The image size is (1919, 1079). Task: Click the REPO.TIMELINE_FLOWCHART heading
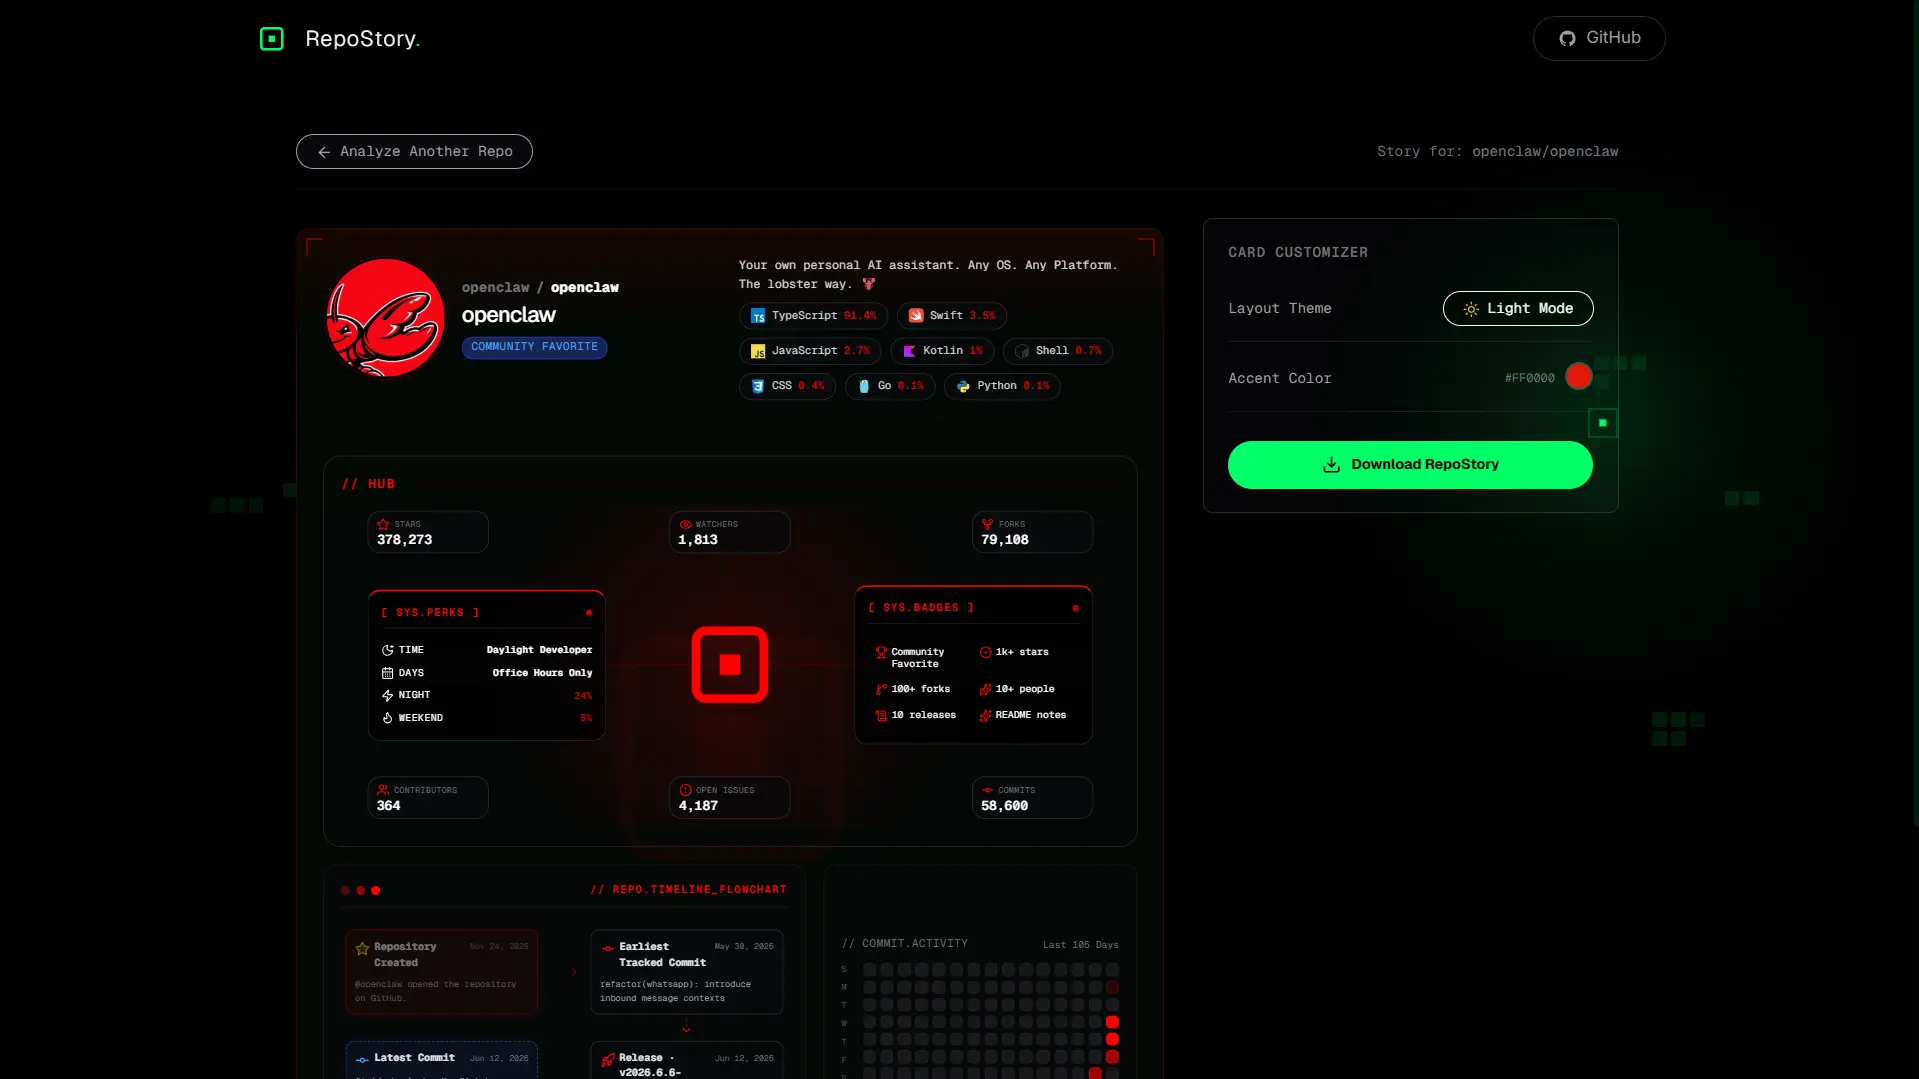click(688, 889)
